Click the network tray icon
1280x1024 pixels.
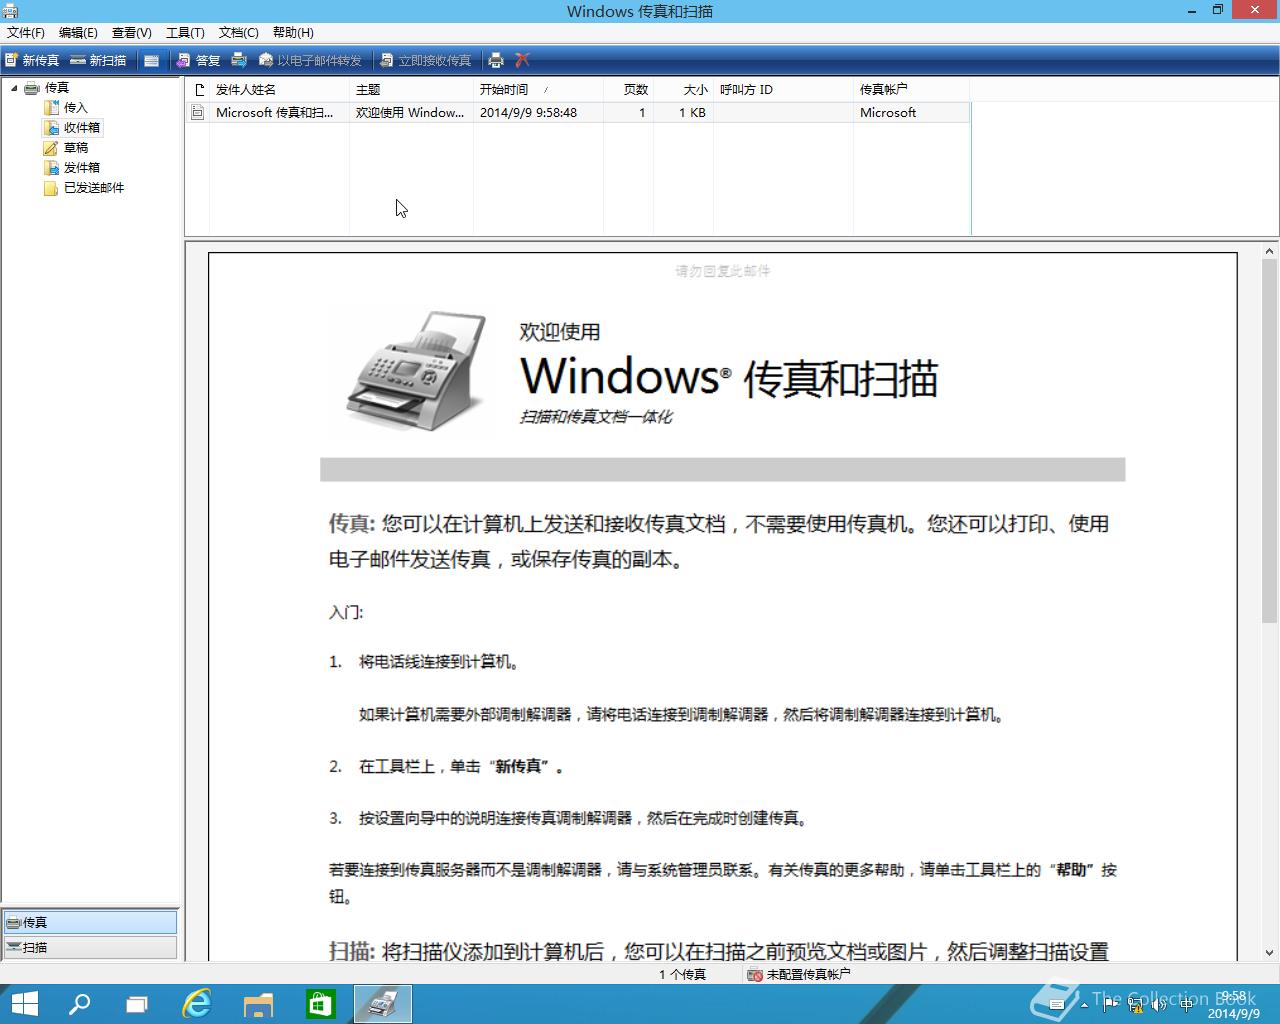coord(1135,1005)
